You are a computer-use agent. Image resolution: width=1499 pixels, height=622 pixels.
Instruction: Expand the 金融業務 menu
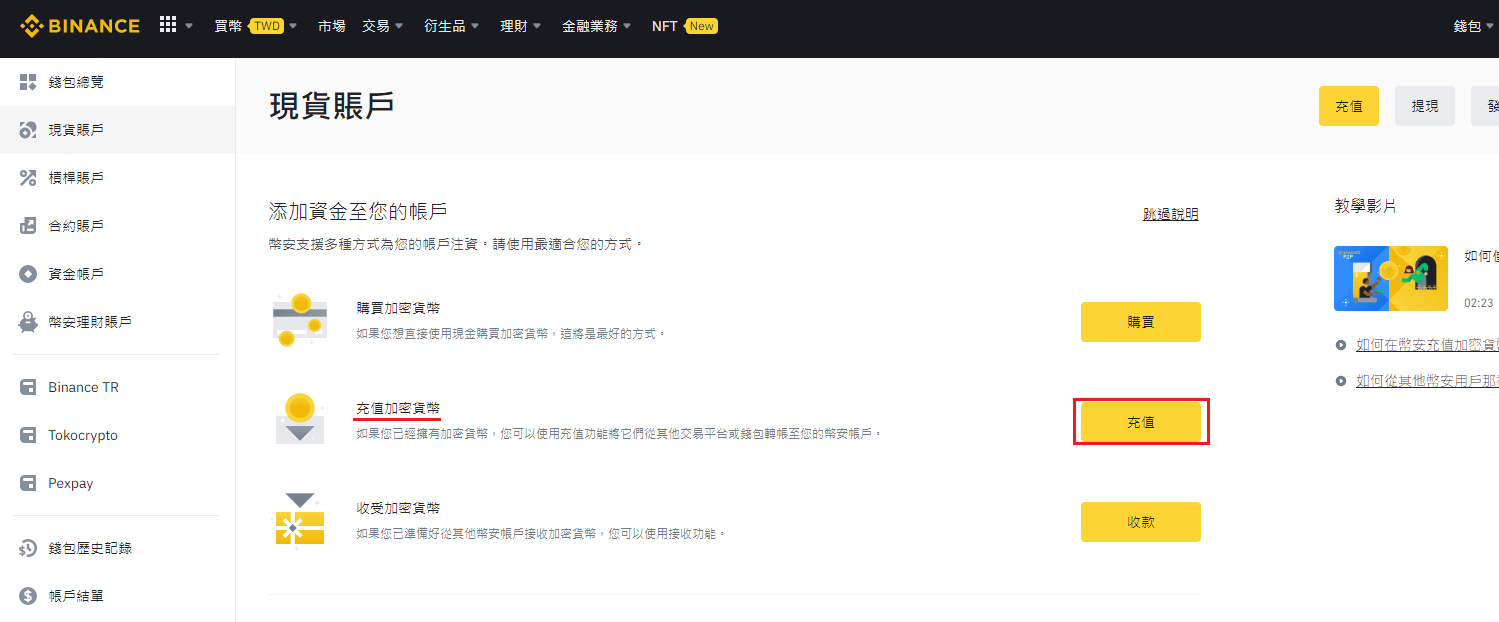[597, 26]
